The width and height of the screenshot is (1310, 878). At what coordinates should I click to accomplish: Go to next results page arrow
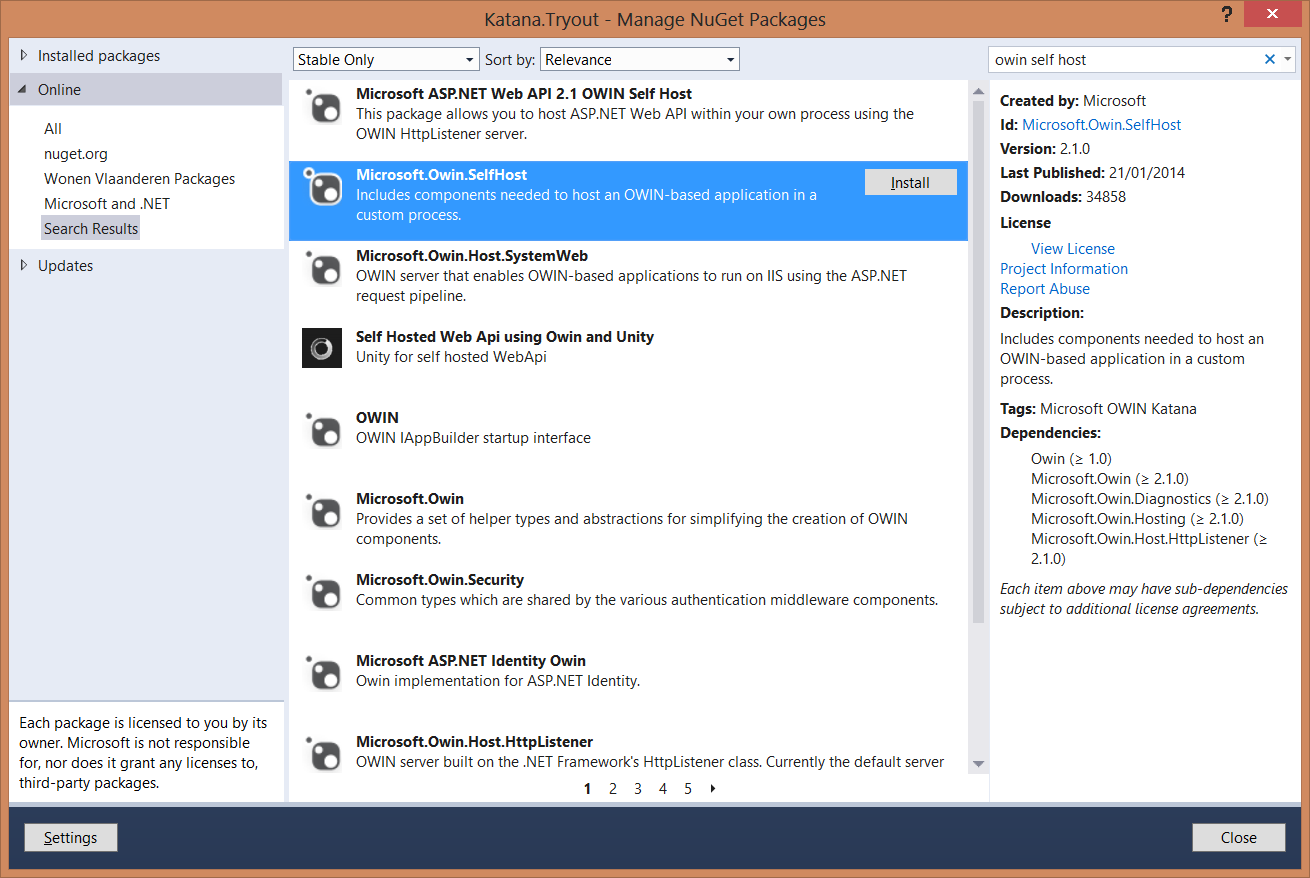pyautogui.click(x=713, y=788)
